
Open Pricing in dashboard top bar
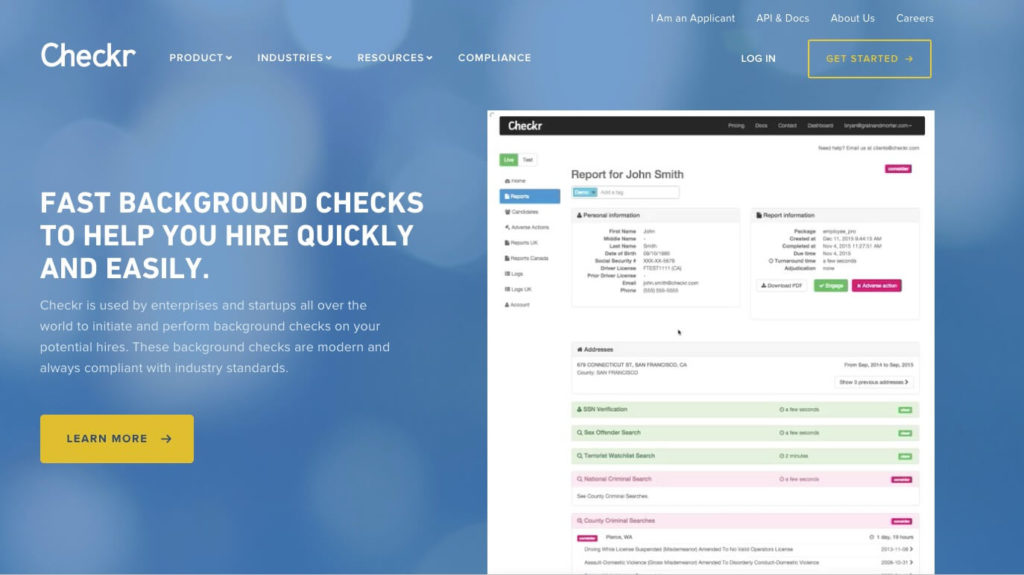(736, 125)
